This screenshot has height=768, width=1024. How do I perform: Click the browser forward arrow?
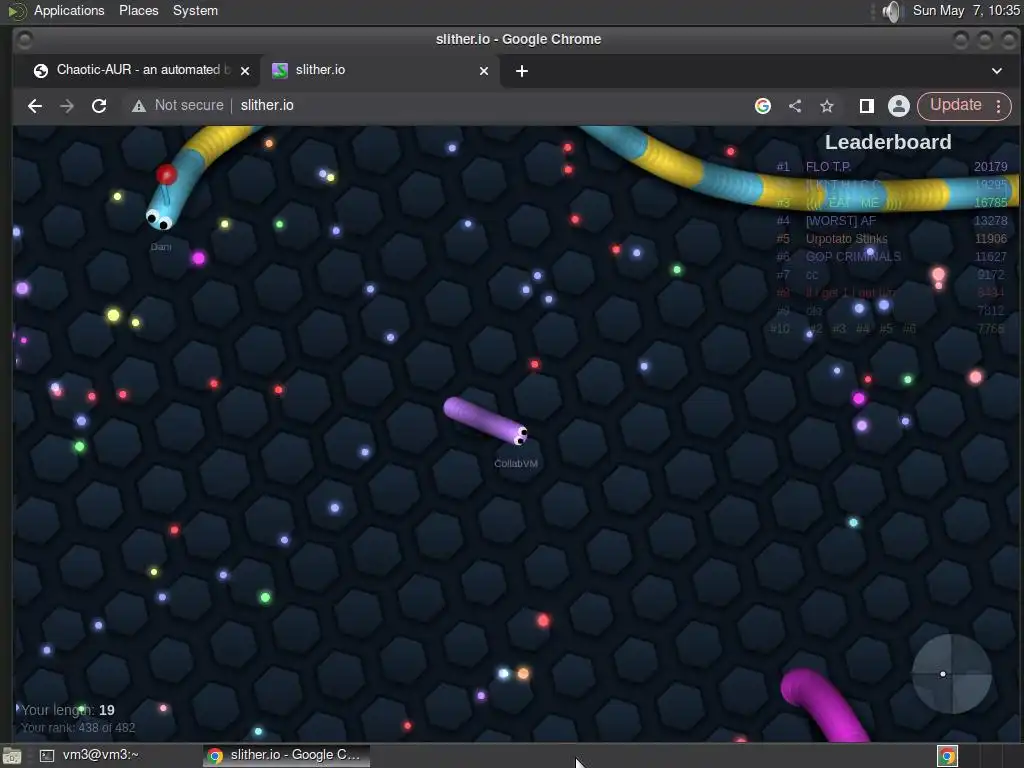67,106
